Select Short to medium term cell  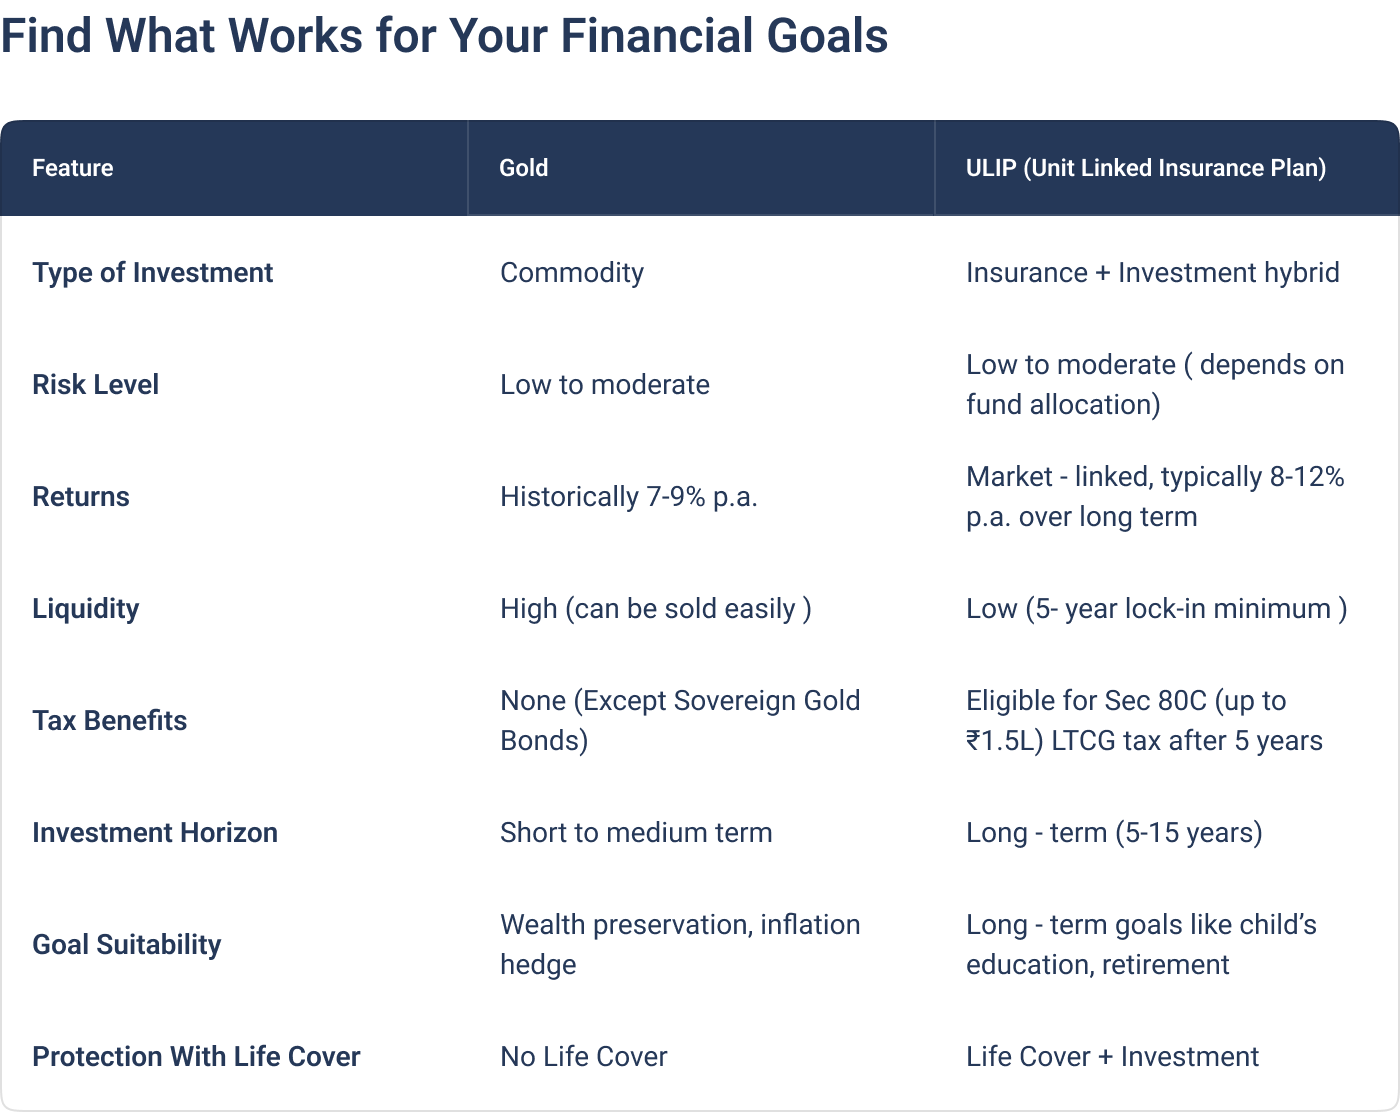pyautogui.click(x=636, y=833)
